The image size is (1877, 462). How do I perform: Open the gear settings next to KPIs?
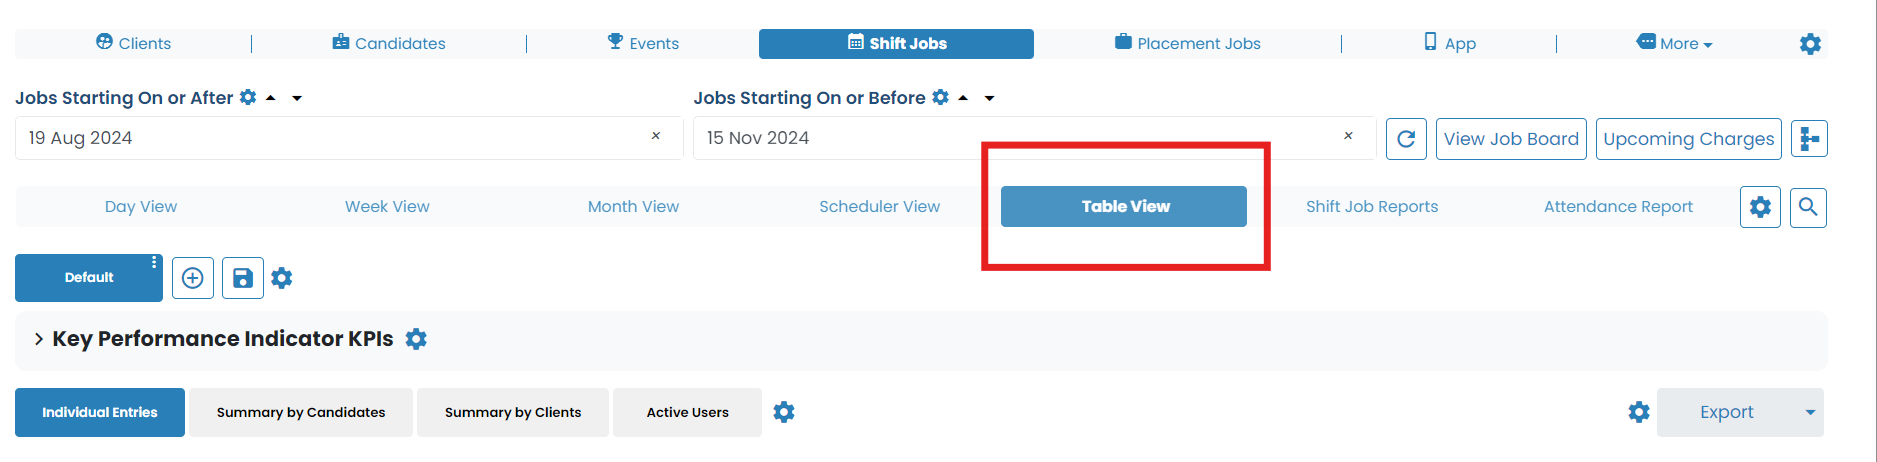click(416, 339)
